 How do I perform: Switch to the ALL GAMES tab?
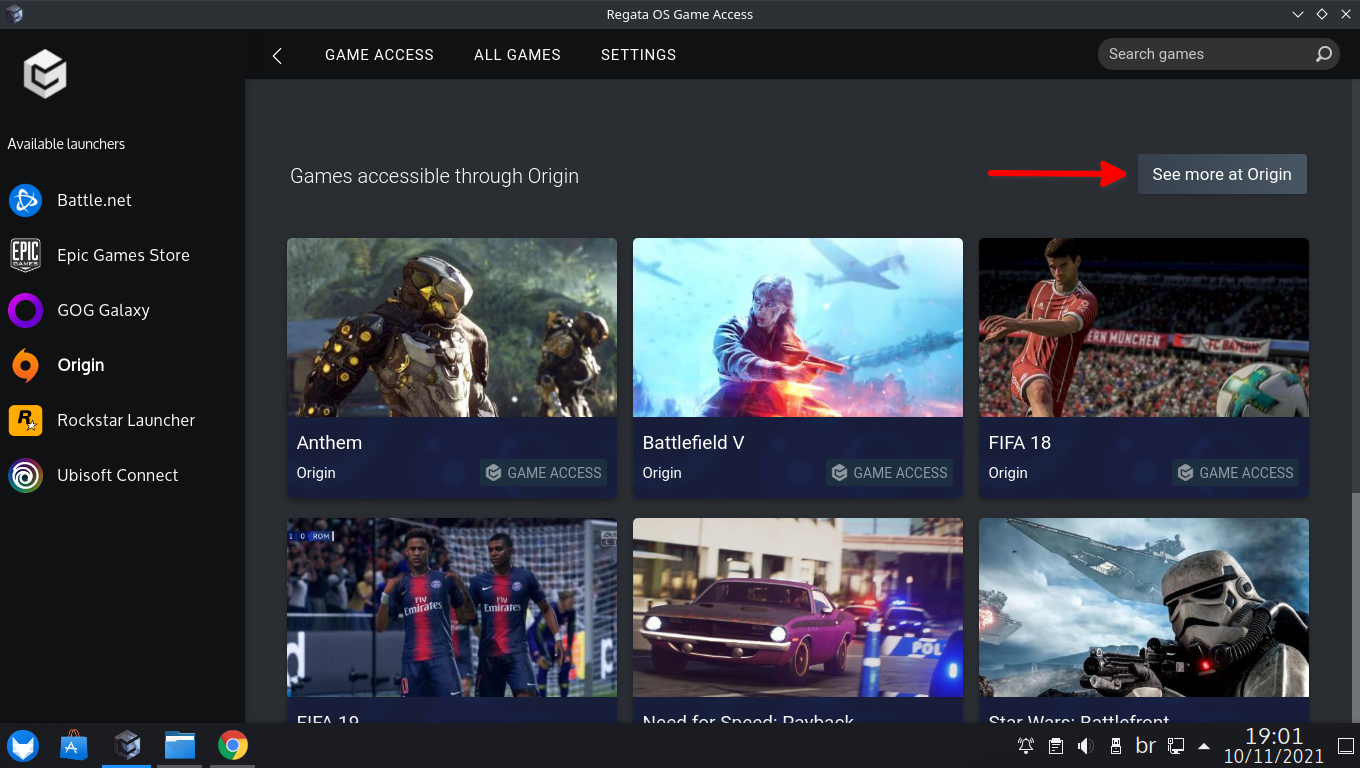tap(517, 55)
